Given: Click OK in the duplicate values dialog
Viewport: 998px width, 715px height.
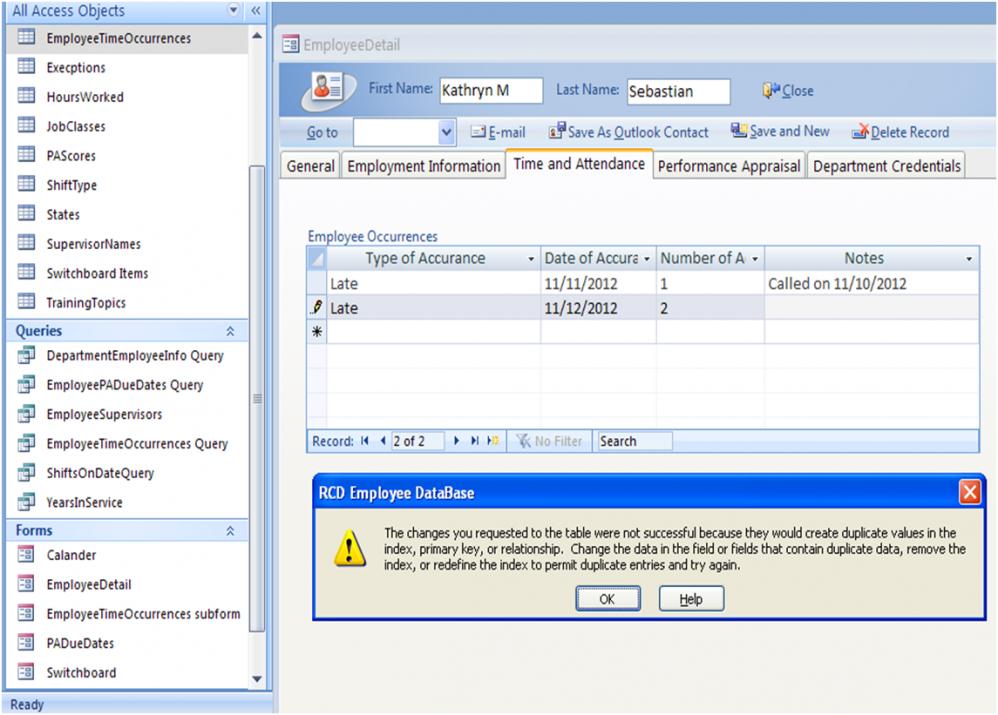Looking at the screenshot, I should click(608, 598).
